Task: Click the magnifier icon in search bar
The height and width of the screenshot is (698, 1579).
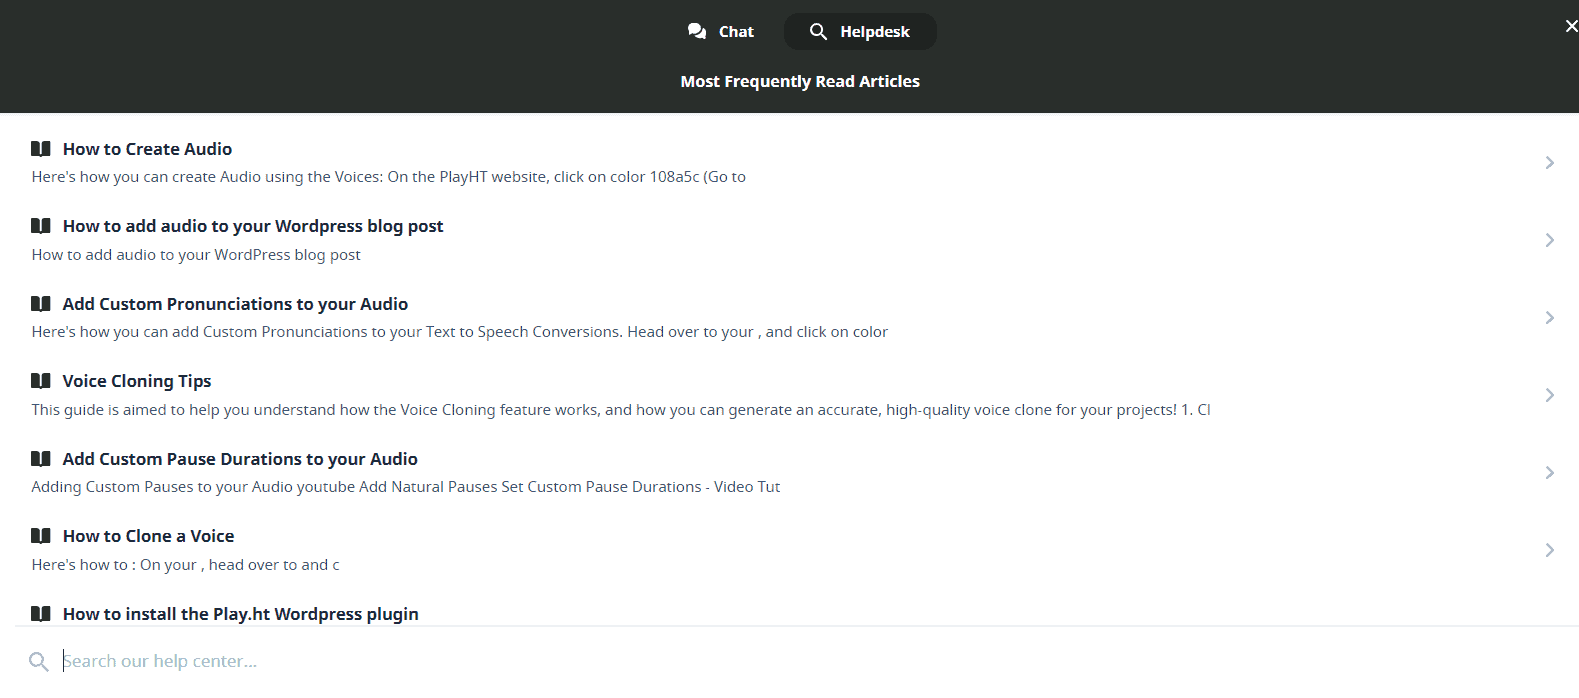Action: tap(39, 662)
